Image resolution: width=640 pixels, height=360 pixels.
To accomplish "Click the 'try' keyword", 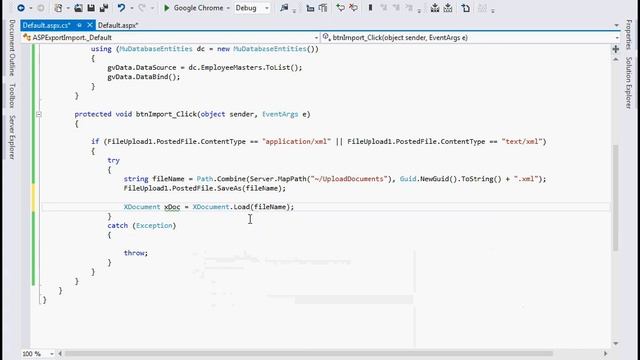I will pos(113,160).
